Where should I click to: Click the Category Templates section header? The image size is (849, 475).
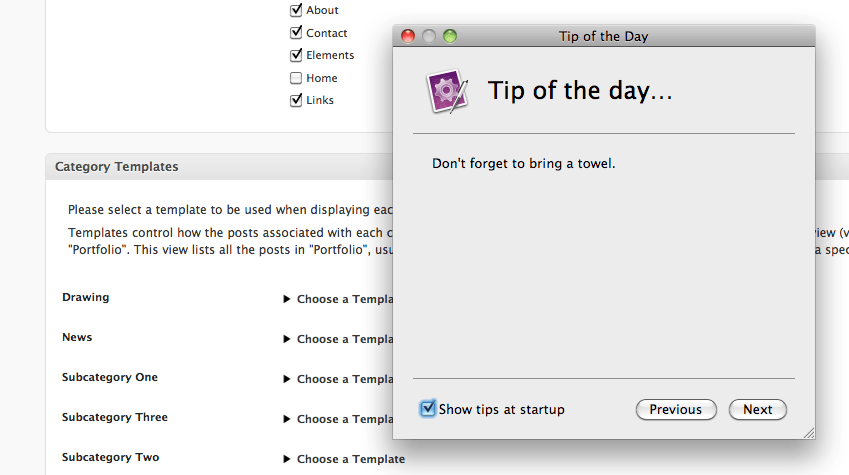click(117, 167)
